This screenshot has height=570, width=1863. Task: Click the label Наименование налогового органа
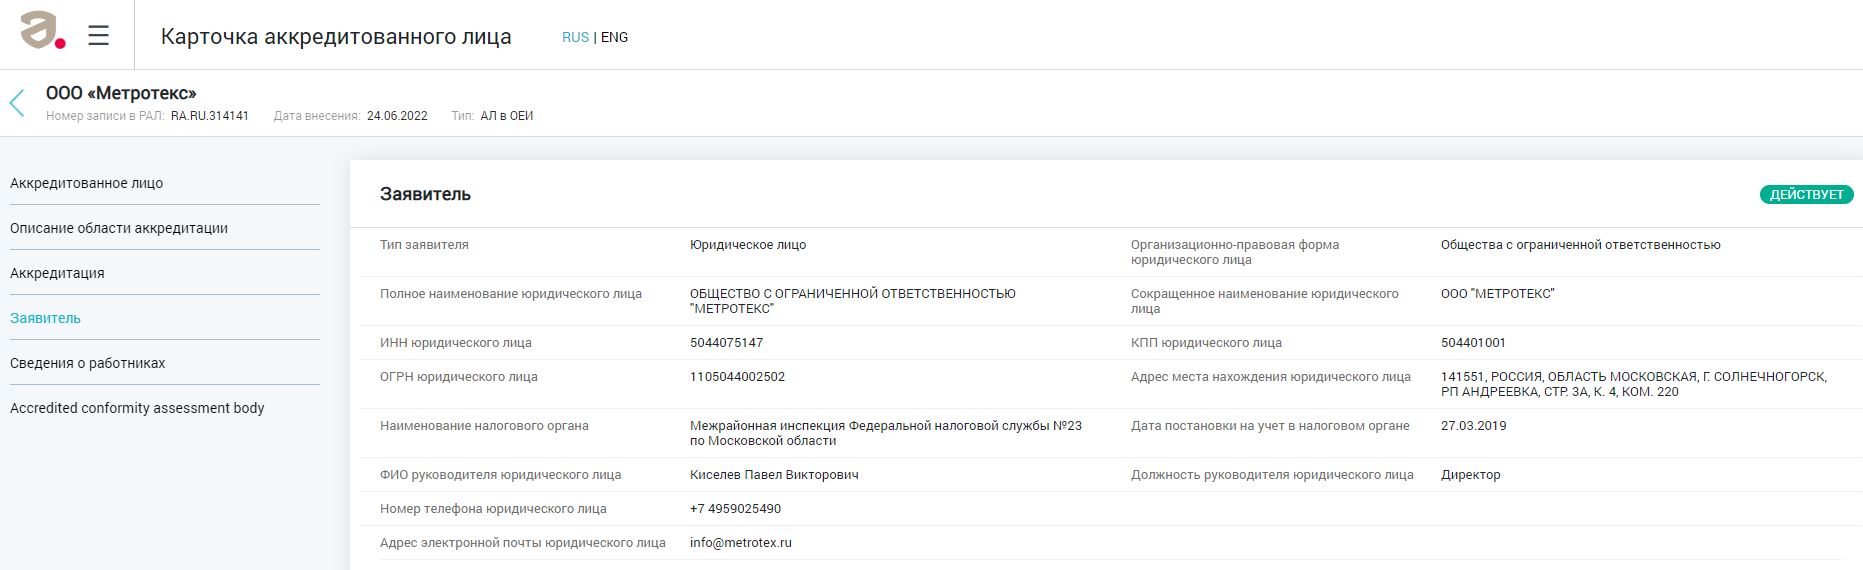tap(484, 426)
